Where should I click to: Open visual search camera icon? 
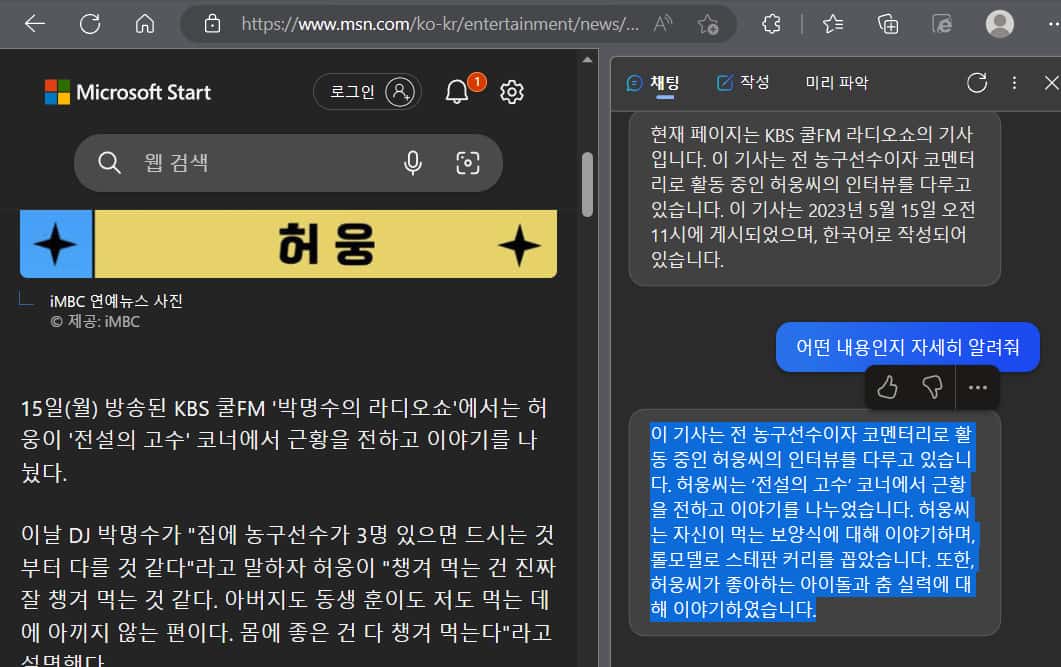[x=468, y=163]
